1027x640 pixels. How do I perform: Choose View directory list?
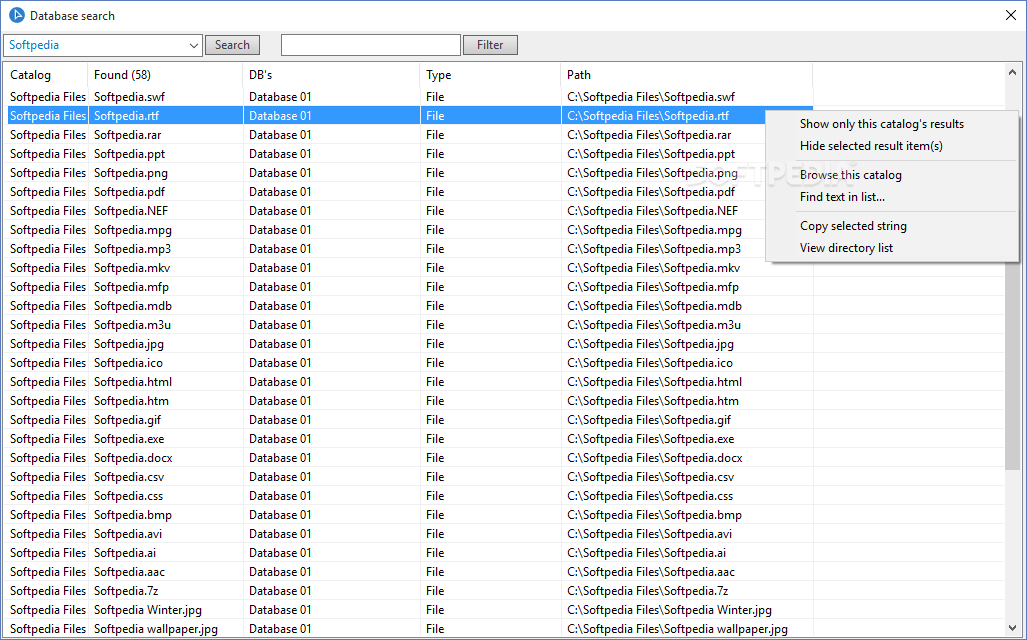tap(846, 248)
